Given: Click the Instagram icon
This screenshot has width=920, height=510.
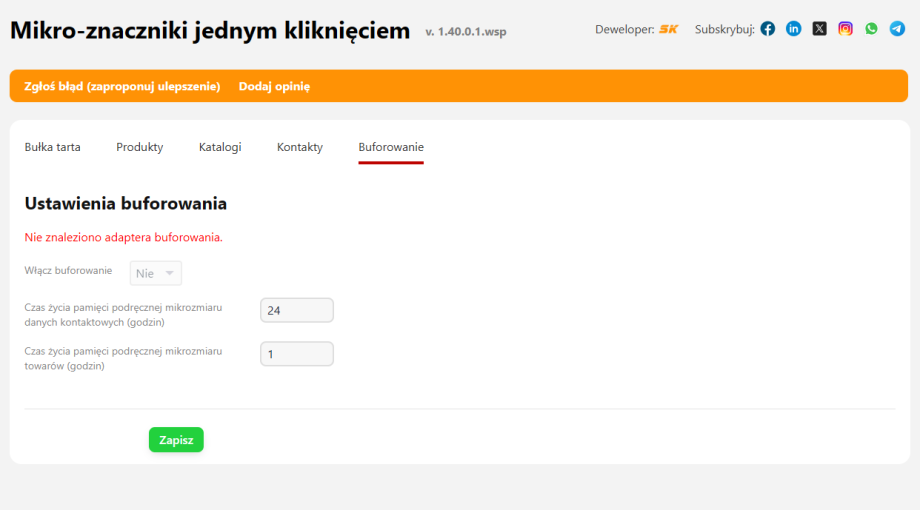Looking at the screenshot, I should [x=846, y=29].
